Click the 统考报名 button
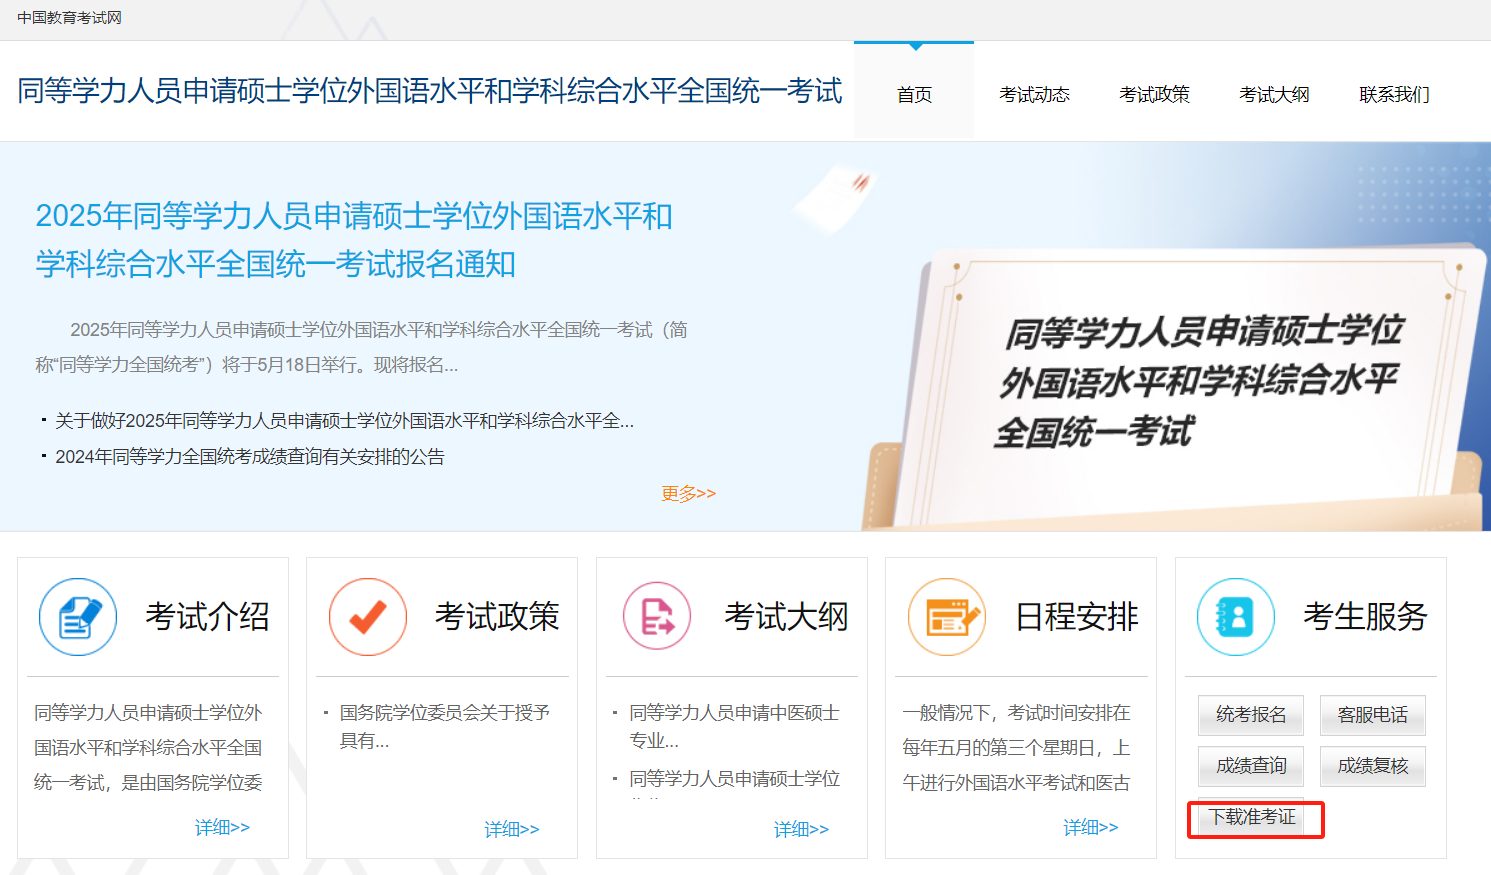This screenshot has width=1491, height=875. (x=1251, y=715)
